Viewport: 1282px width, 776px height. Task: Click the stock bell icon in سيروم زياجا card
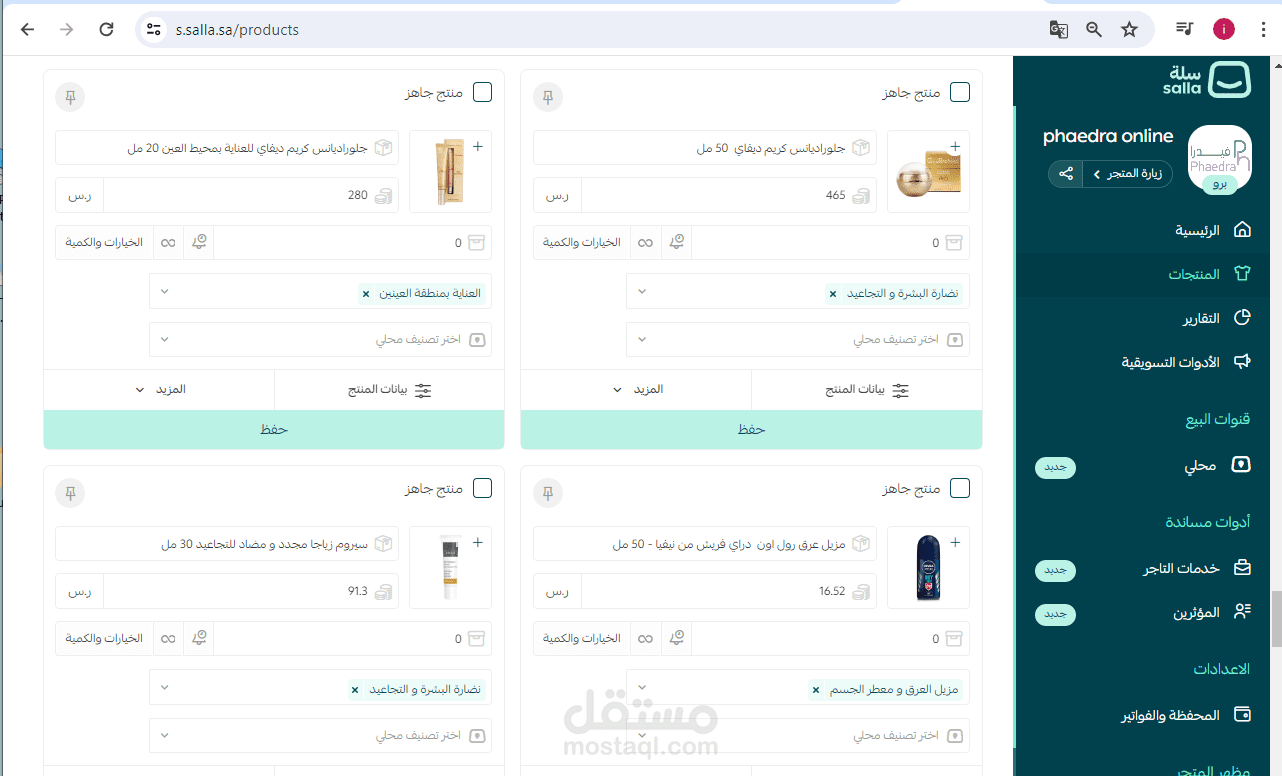coord(199,638)
